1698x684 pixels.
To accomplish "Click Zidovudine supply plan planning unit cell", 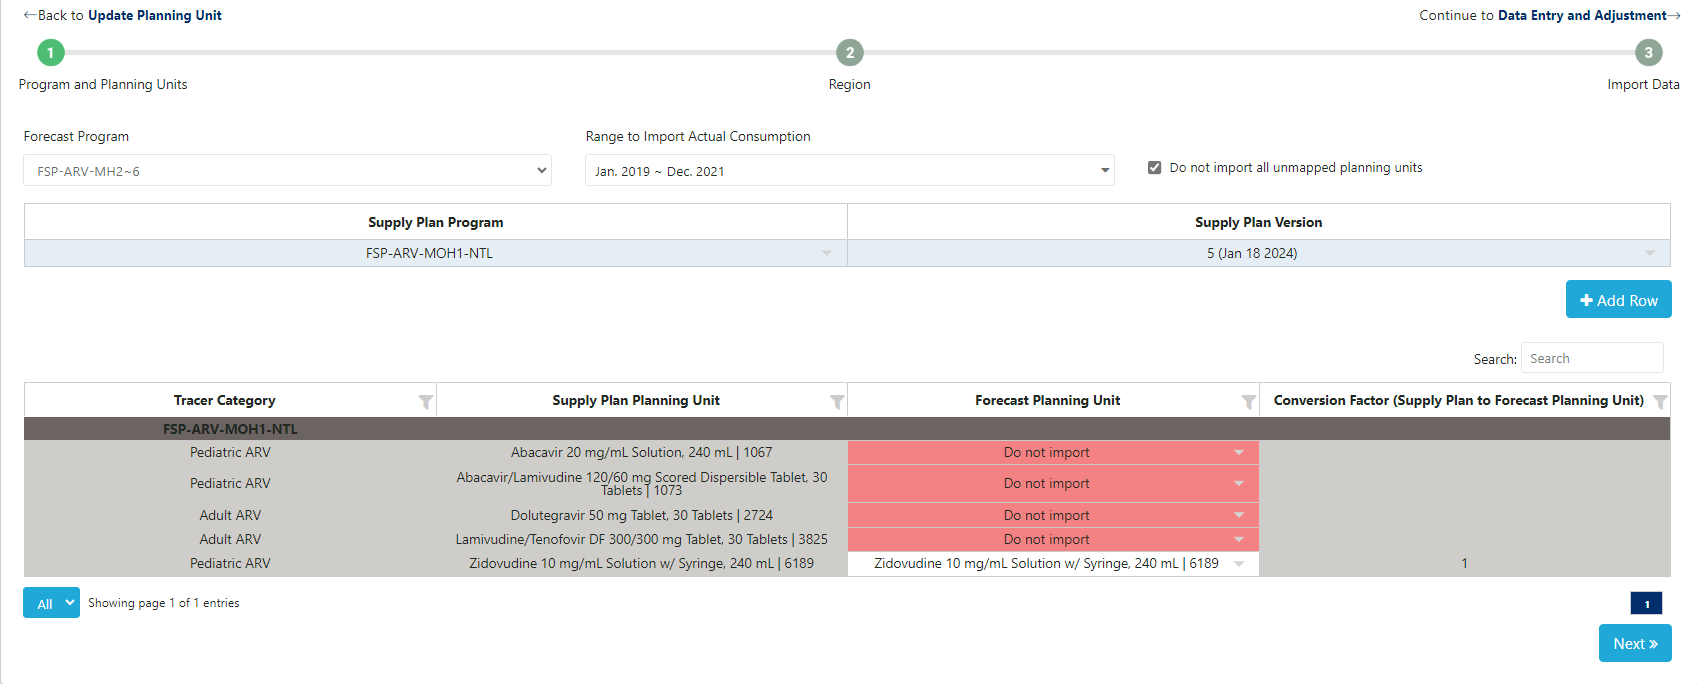I will click(x=642, y=563).
